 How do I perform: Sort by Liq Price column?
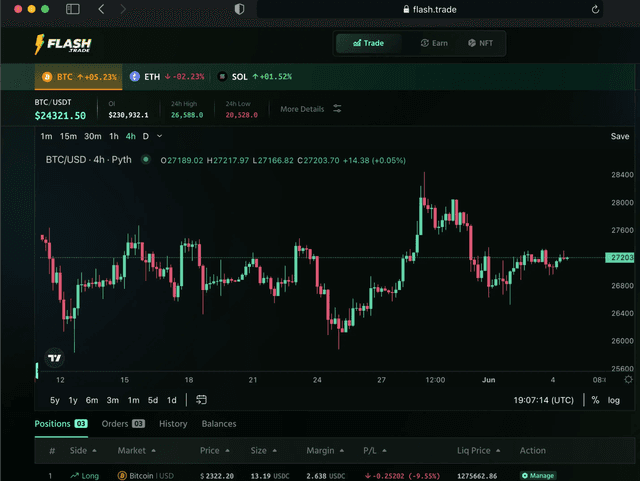point(478,450)
